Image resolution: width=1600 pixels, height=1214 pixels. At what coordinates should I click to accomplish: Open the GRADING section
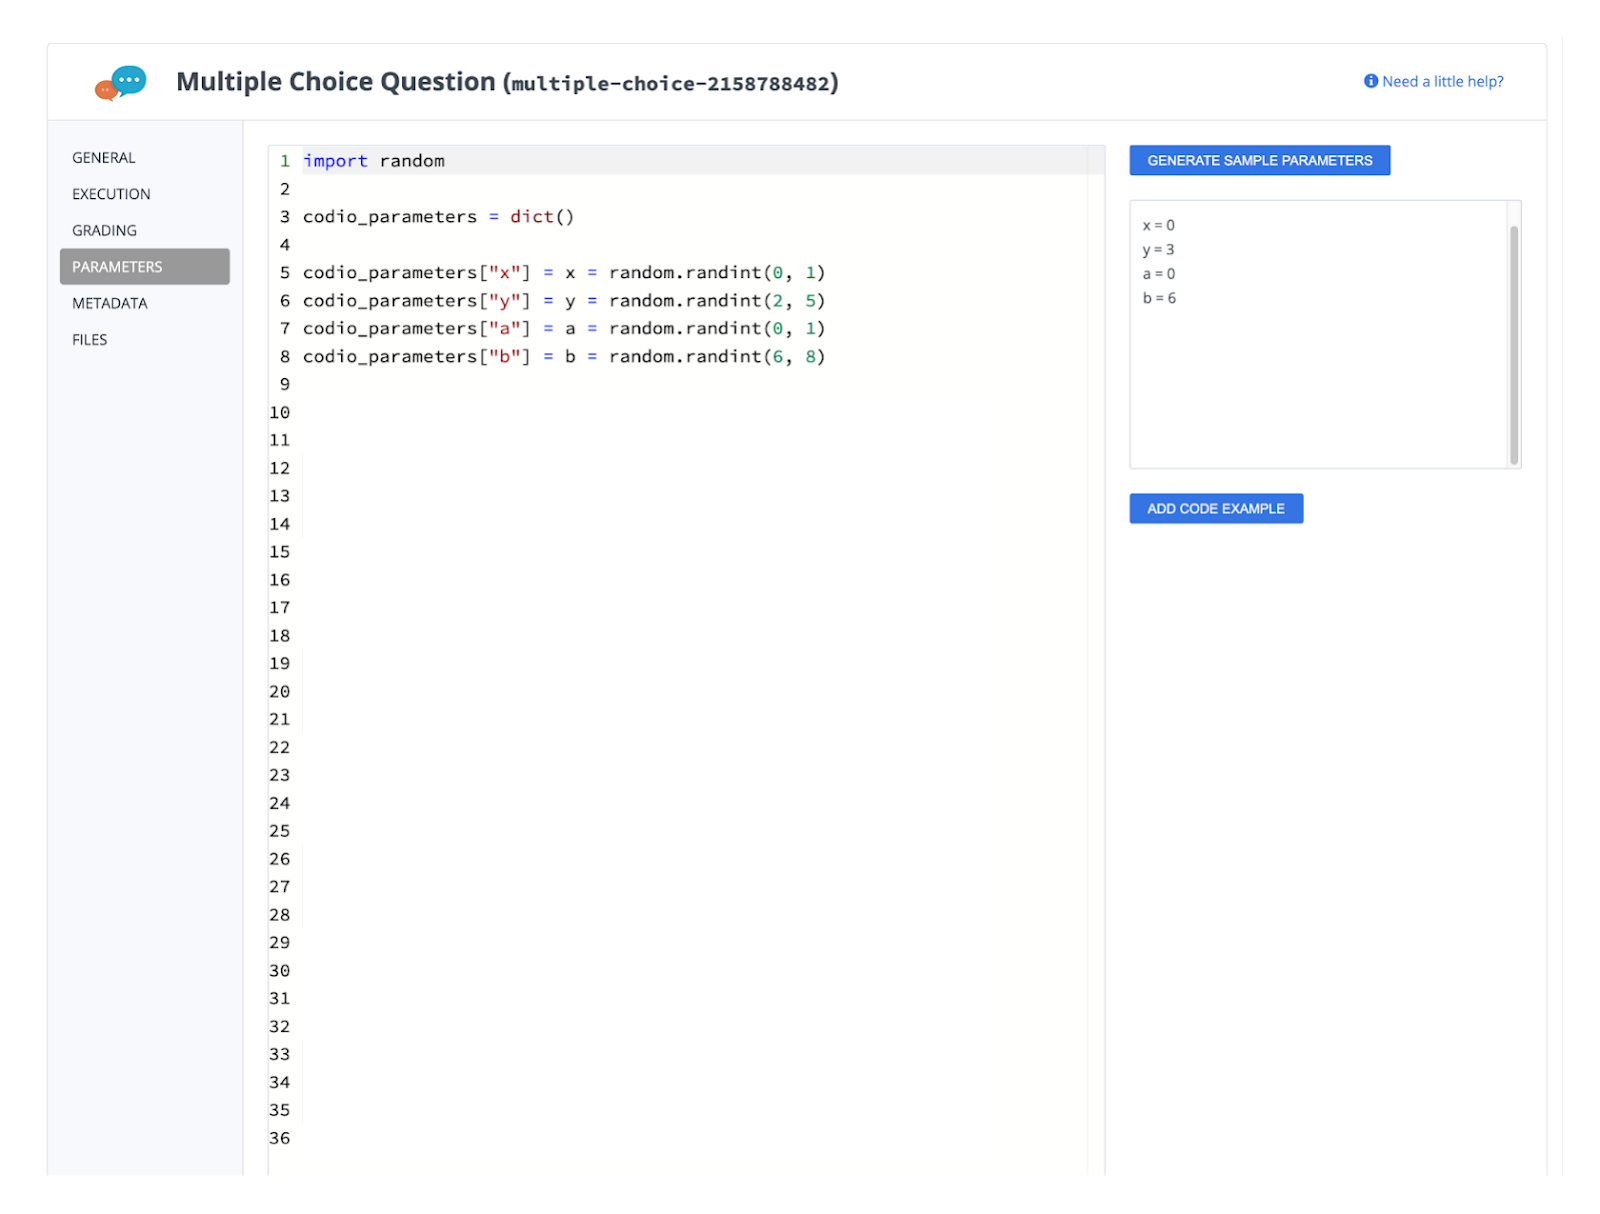coord(104,229)
